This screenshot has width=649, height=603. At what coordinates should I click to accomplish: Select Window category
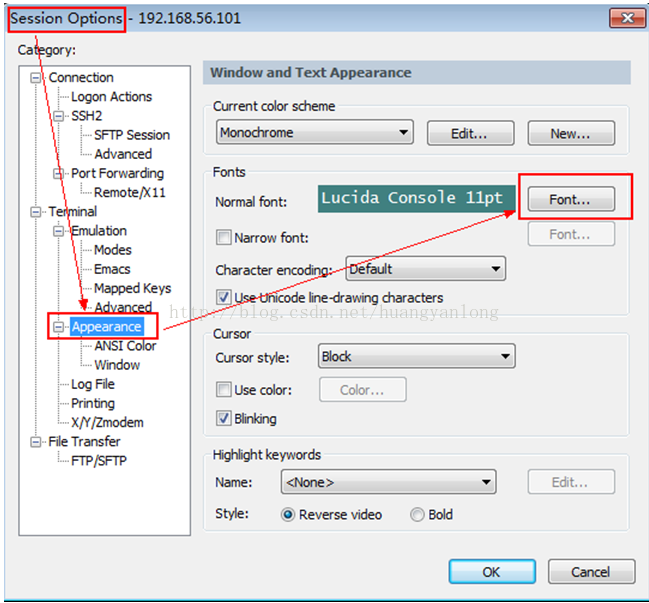(117, 365)
